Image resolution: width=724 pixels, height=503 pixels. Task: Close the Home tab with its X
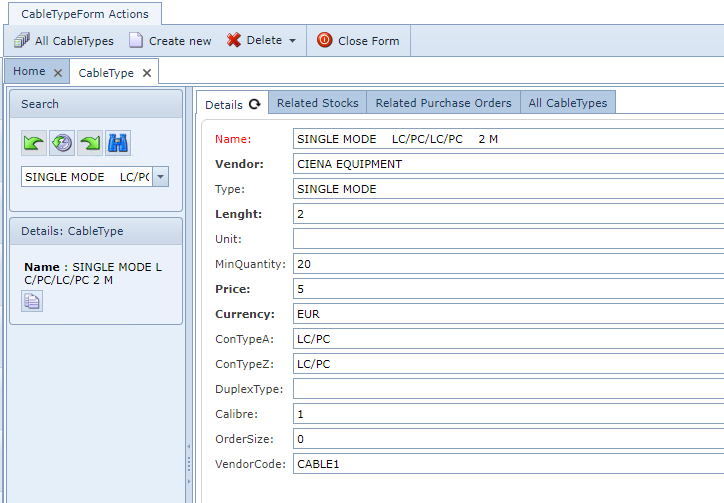coord(58,73)
